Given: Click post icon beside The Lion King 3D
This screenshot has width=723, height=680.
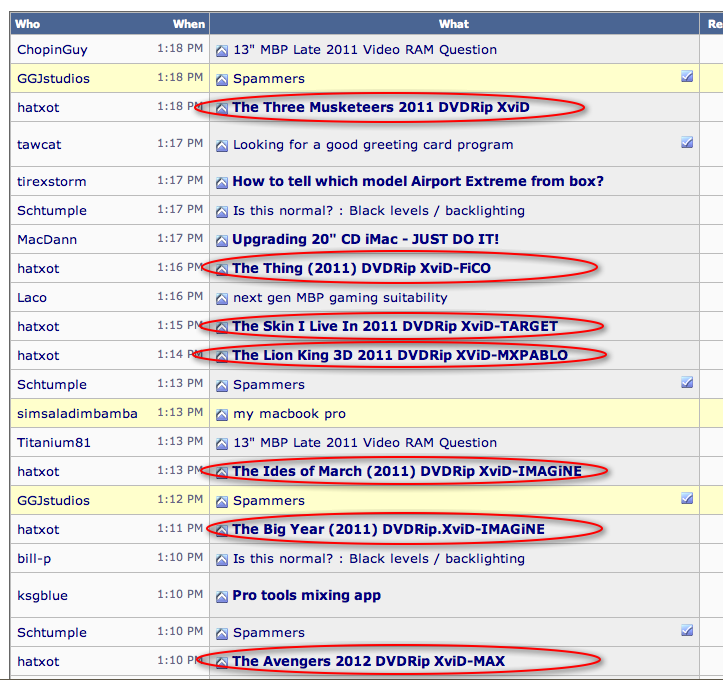Looking at the screenshot, I should (x=222, y=357).
